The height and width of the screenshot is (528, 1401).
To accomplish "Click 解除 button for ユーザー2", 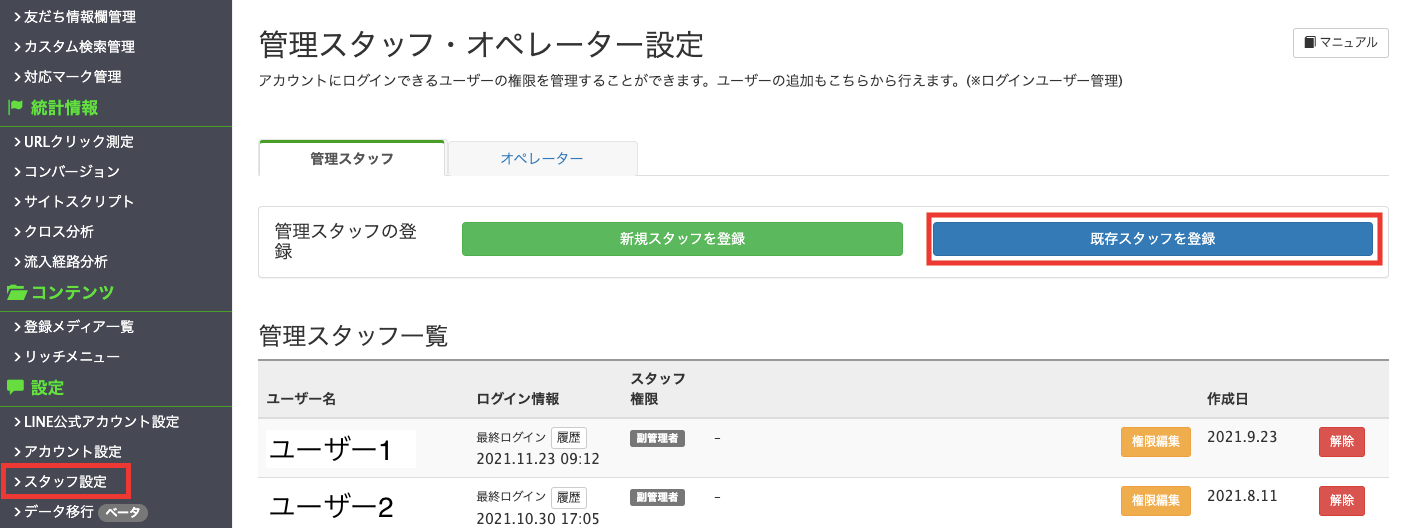I will click(1342, 500).
